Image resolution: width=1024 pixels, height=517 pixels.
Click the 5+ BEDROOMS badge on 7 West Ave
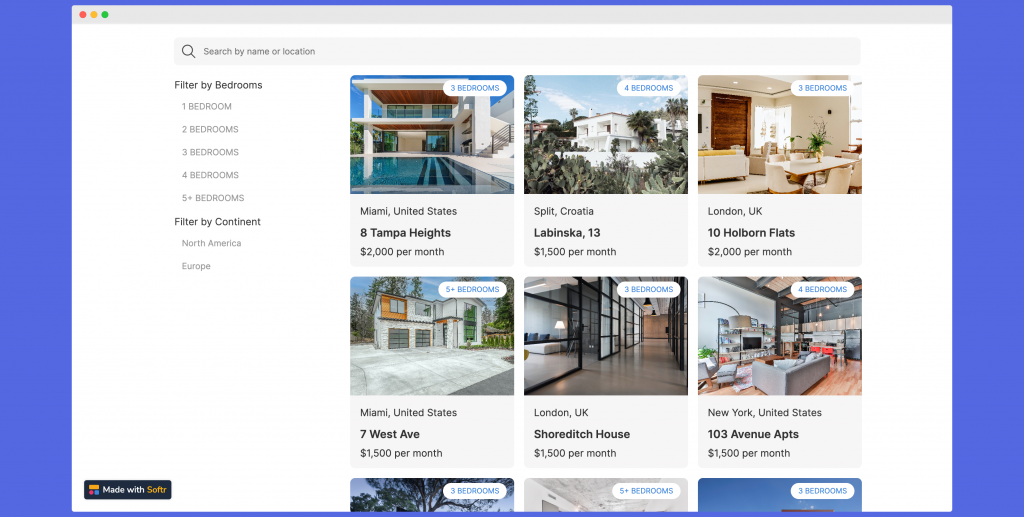(472, 289)
